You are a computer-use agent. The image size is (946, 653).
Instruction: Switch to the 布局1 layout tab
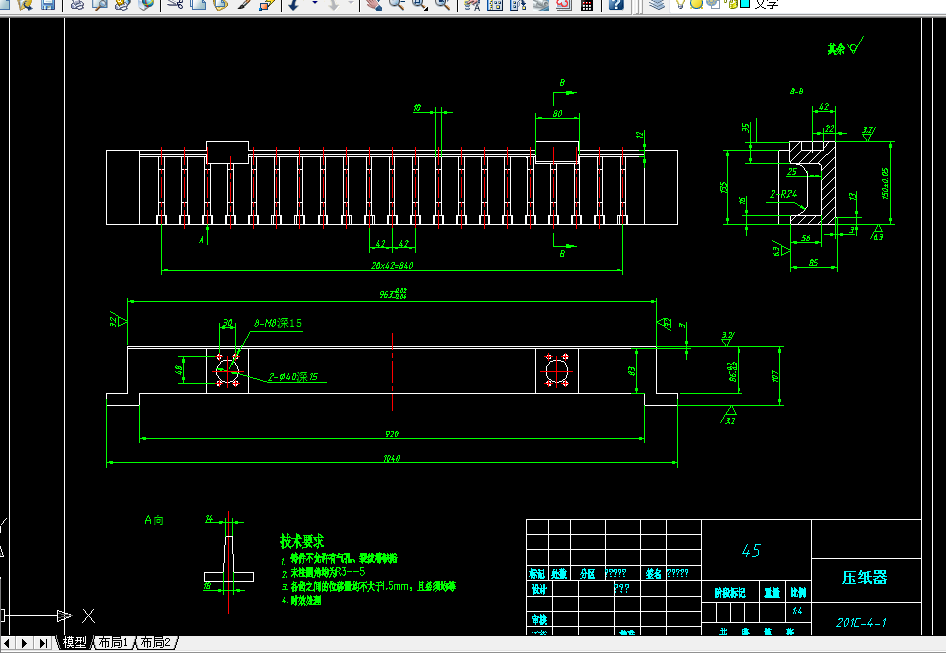[113, 643]
